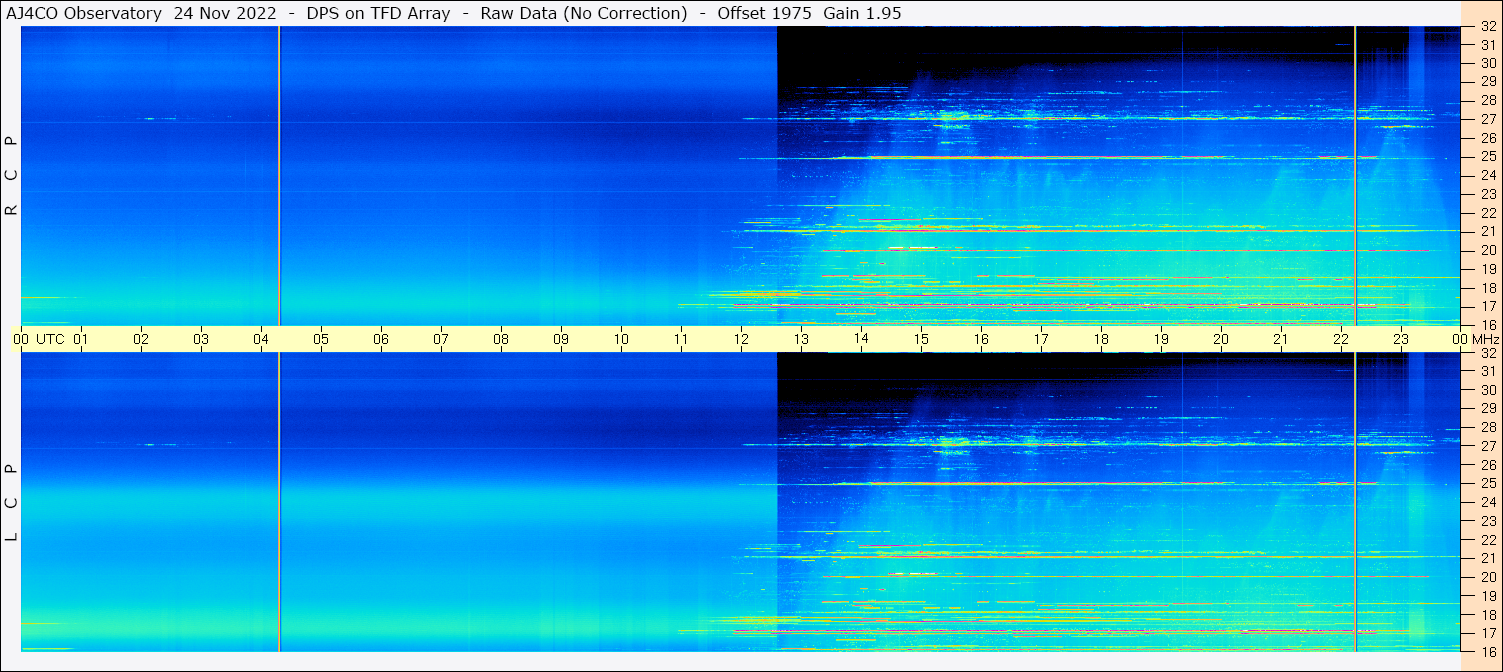Click hour "01" on the time axis
The image size is (1503, 672).
coord(81,339)
